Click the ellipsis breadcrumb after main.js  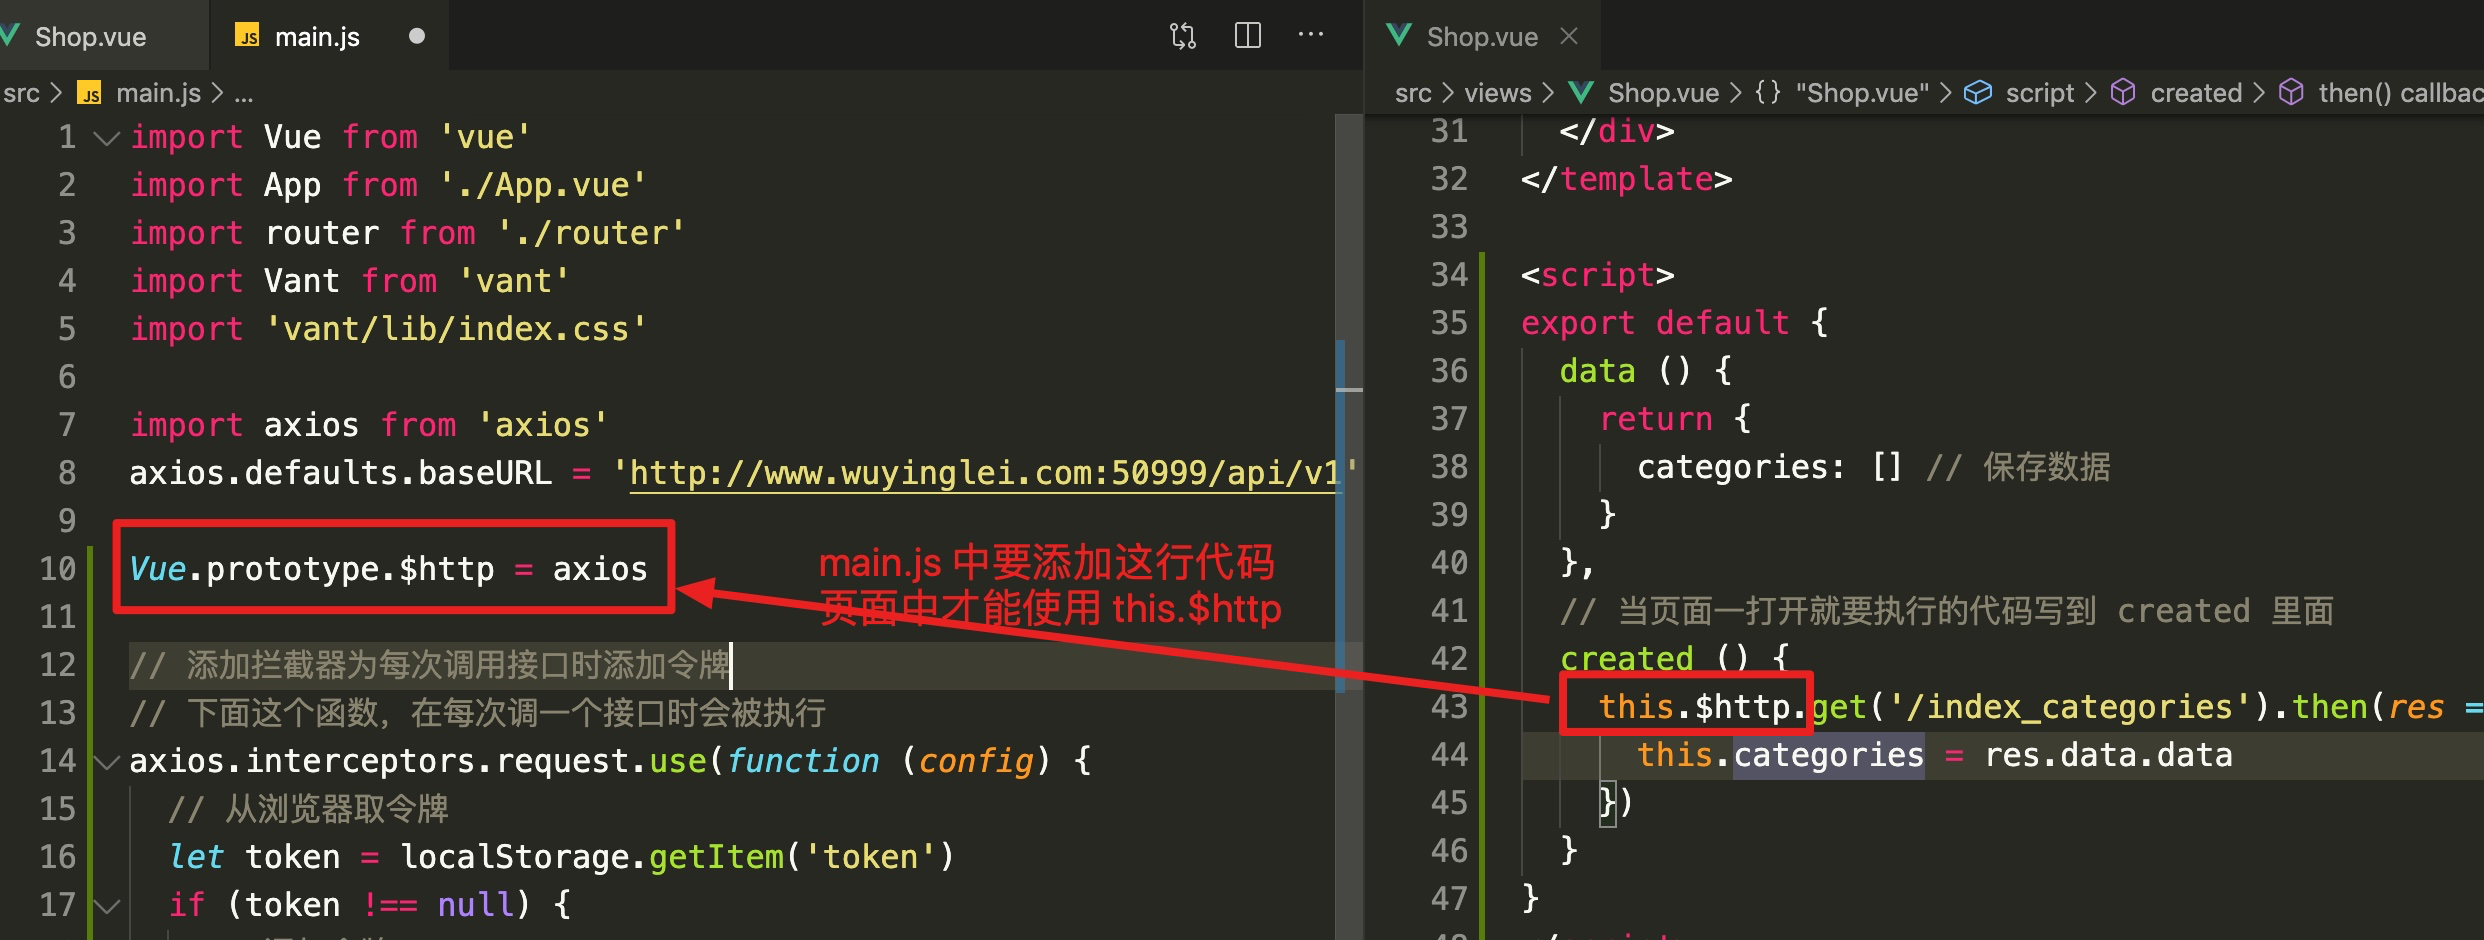pyautogui.click(x=244, y=94)
